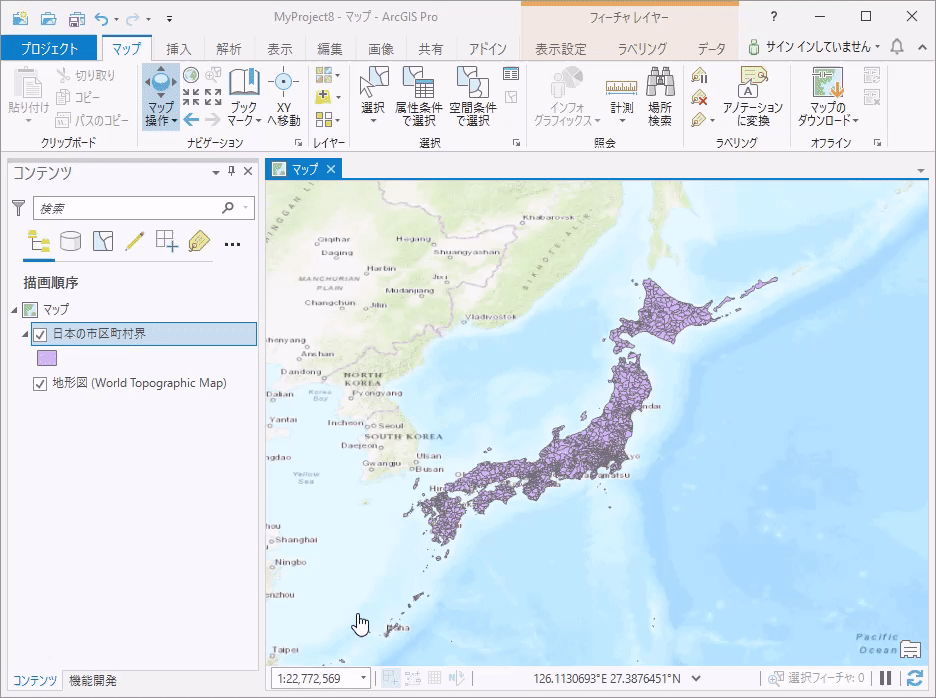Open サインインしていません sign-in dropdown
Viewport: 936px width, 698px height.
(815, 47)
